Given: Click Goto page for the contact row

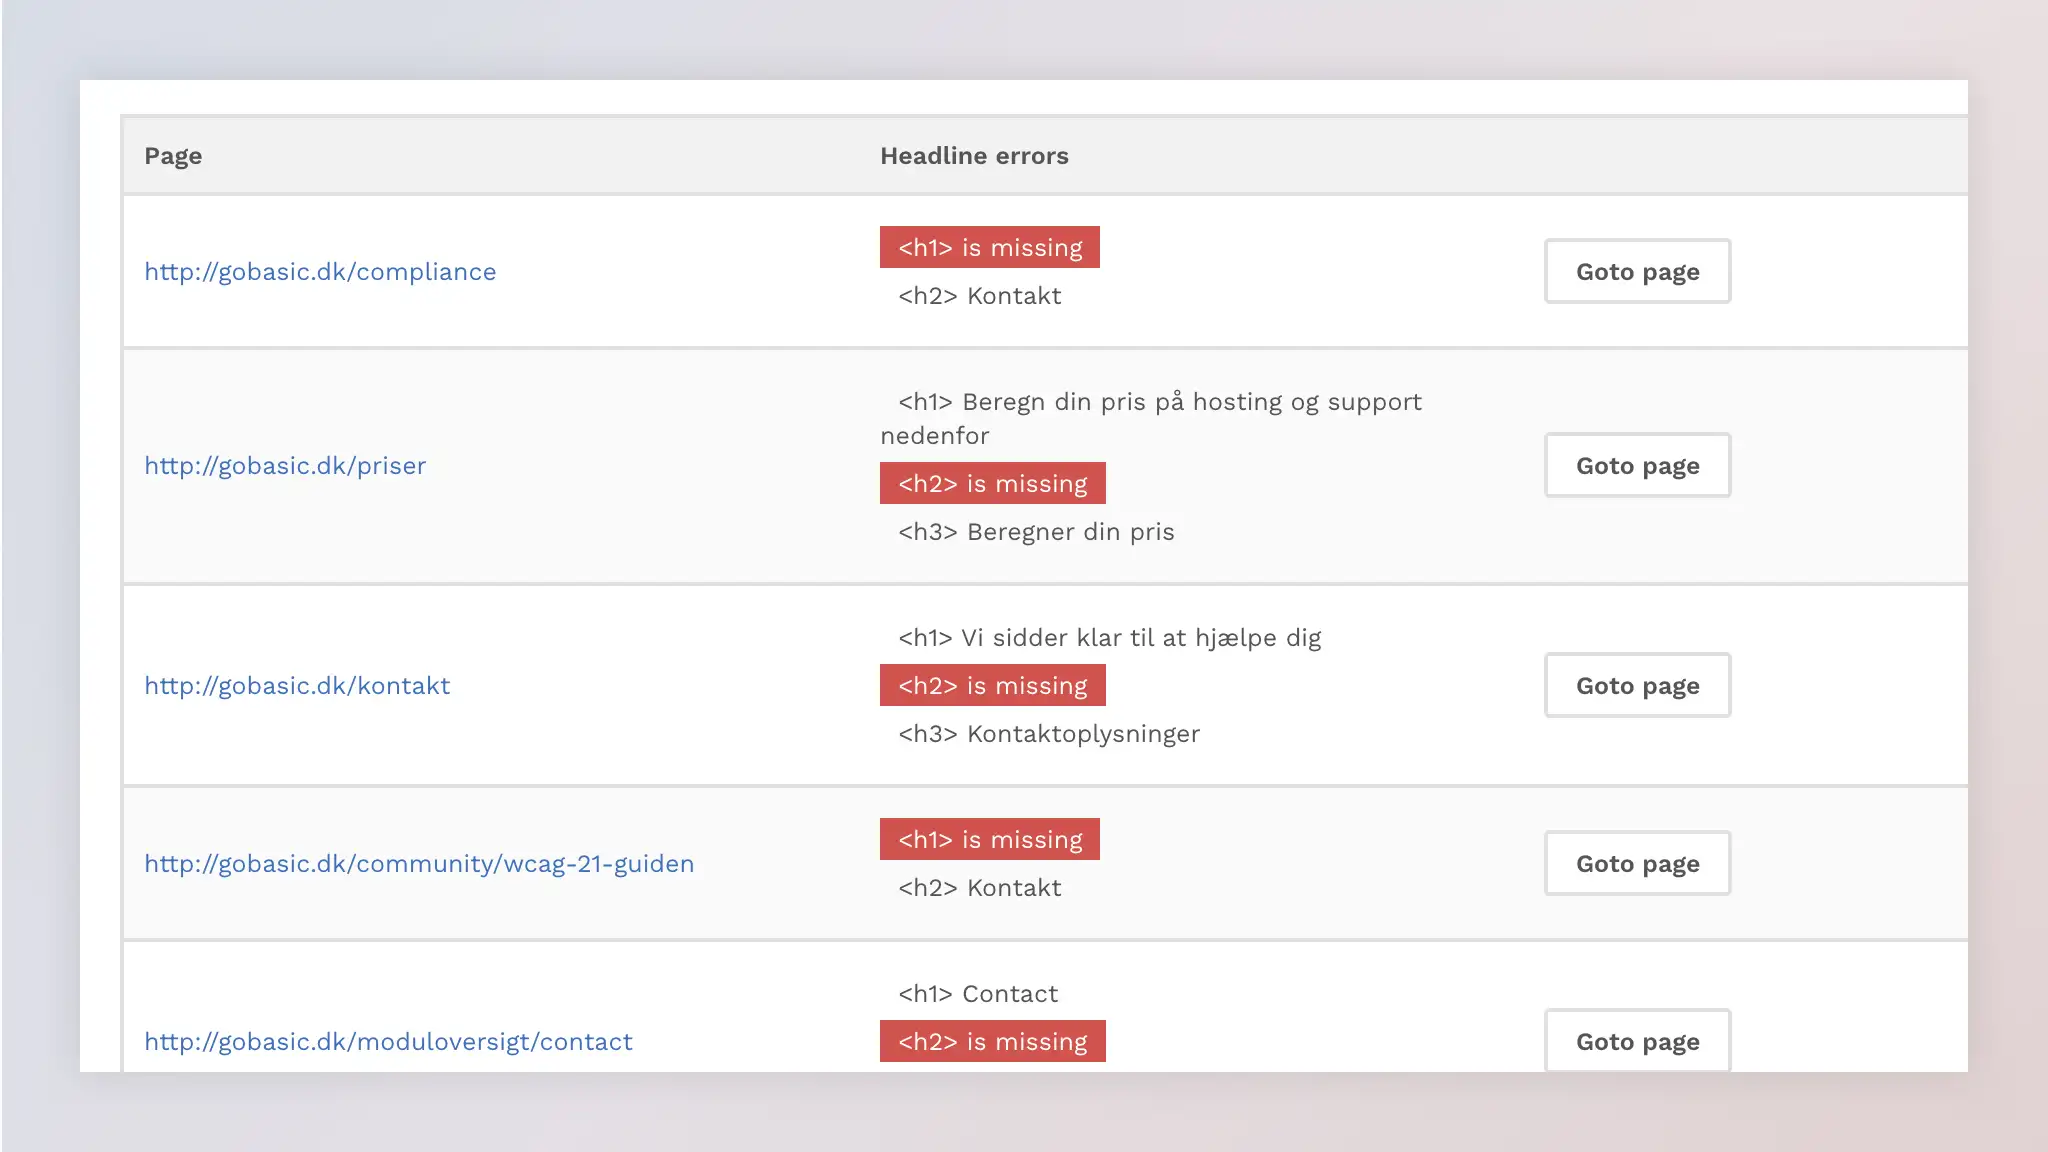Looking at the screenshot, I should pos(1637,1041).
